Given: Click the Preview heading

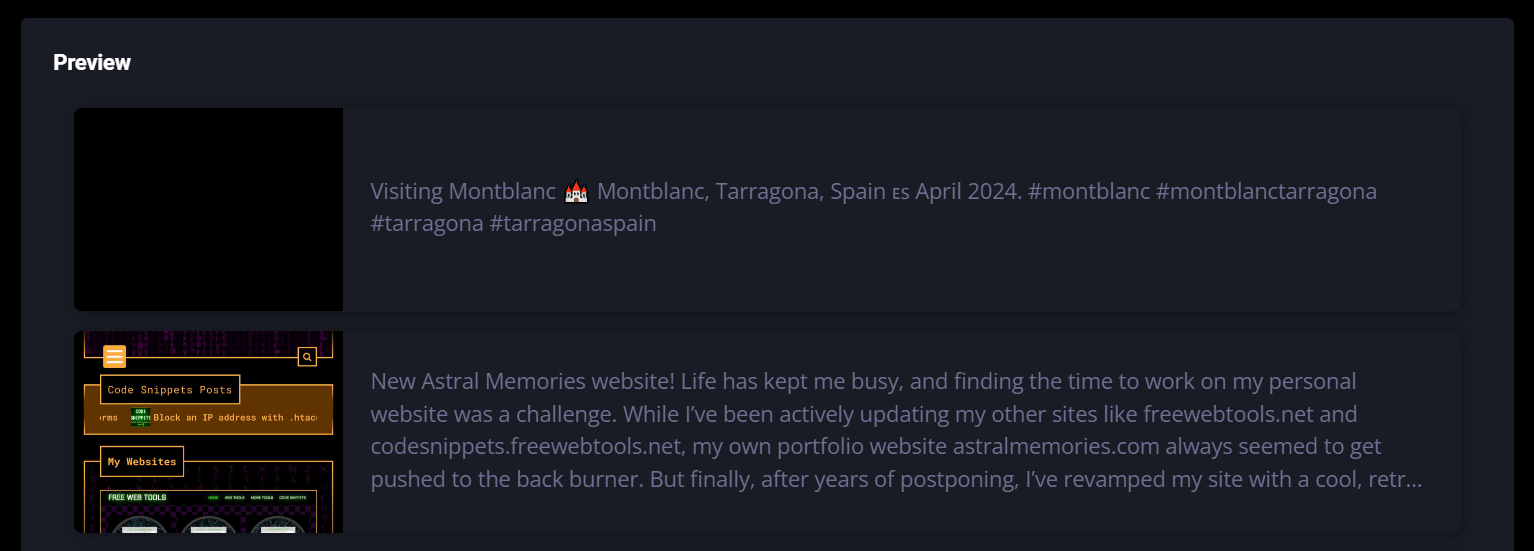Looking at the screenshot, I should 92,63.
